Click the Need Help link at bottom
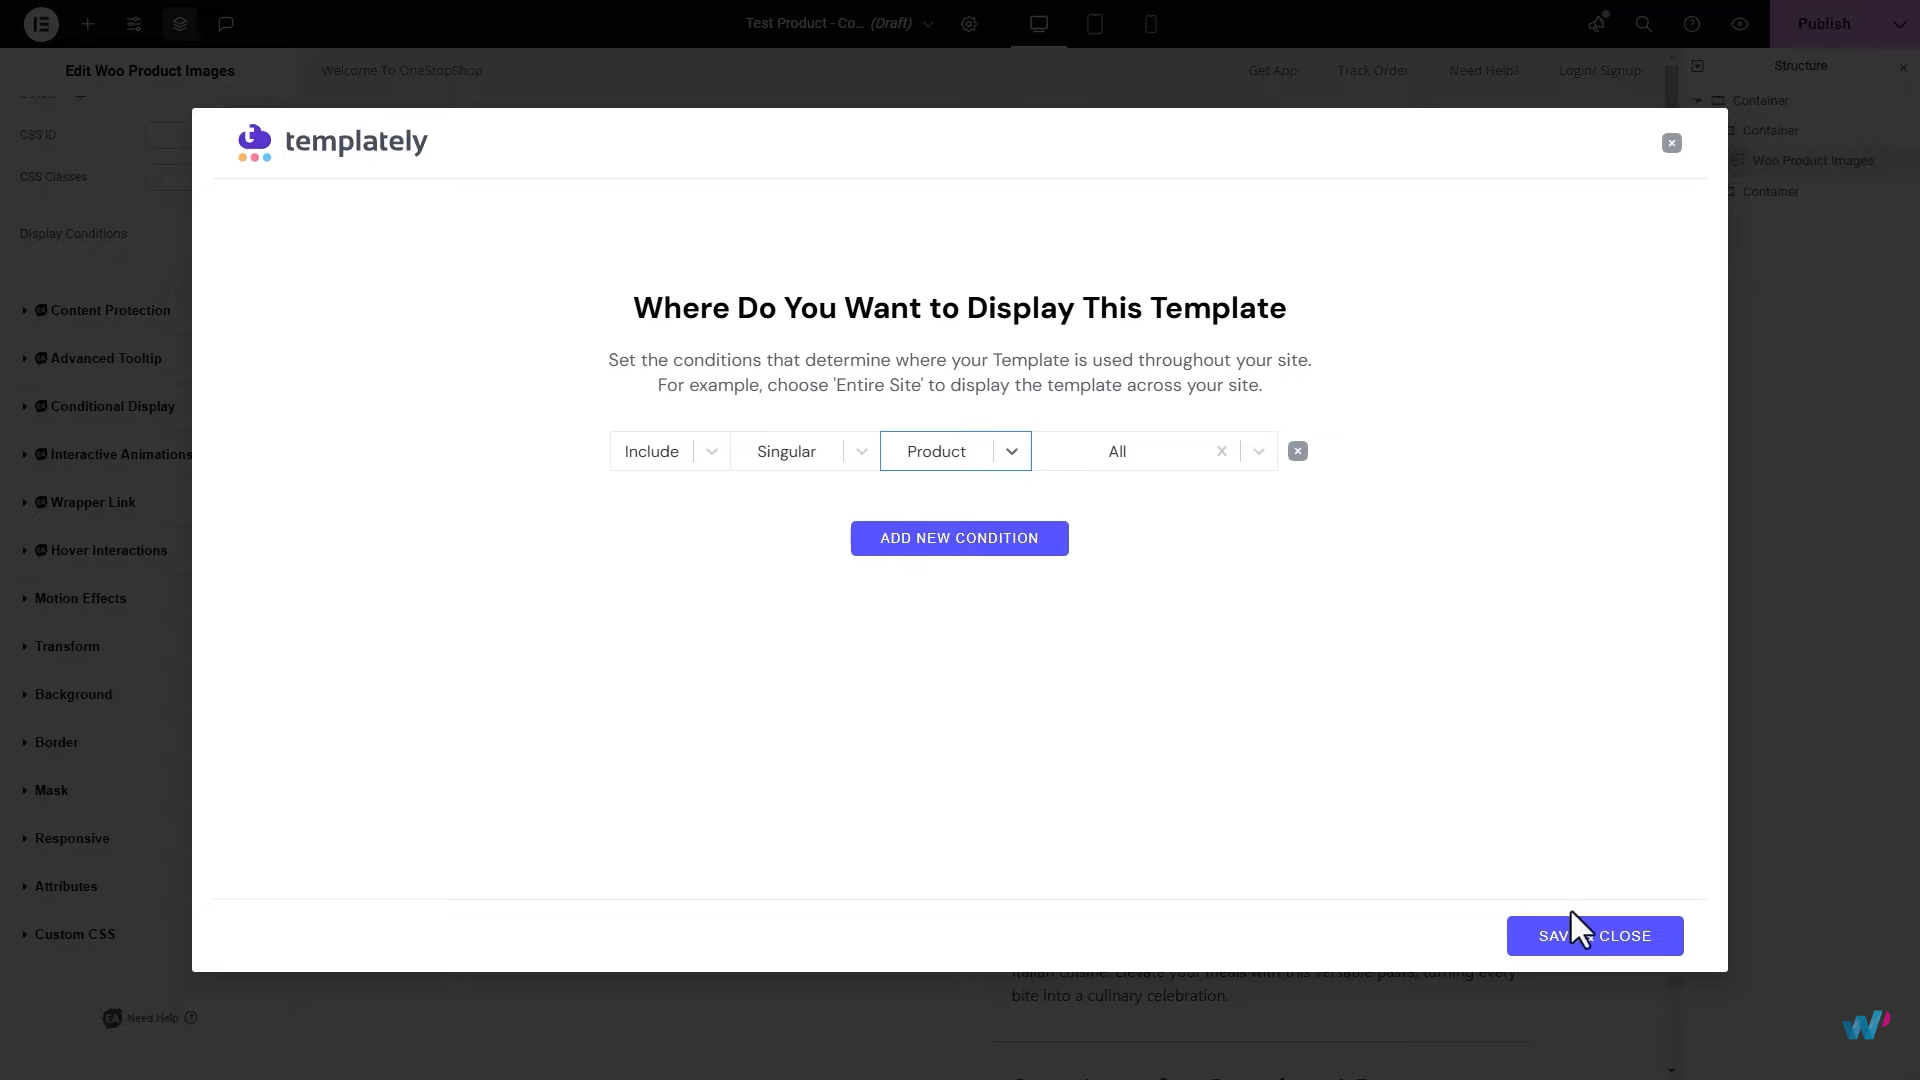Viewport: 1920px width, 1080px height. coord(152,1018)
